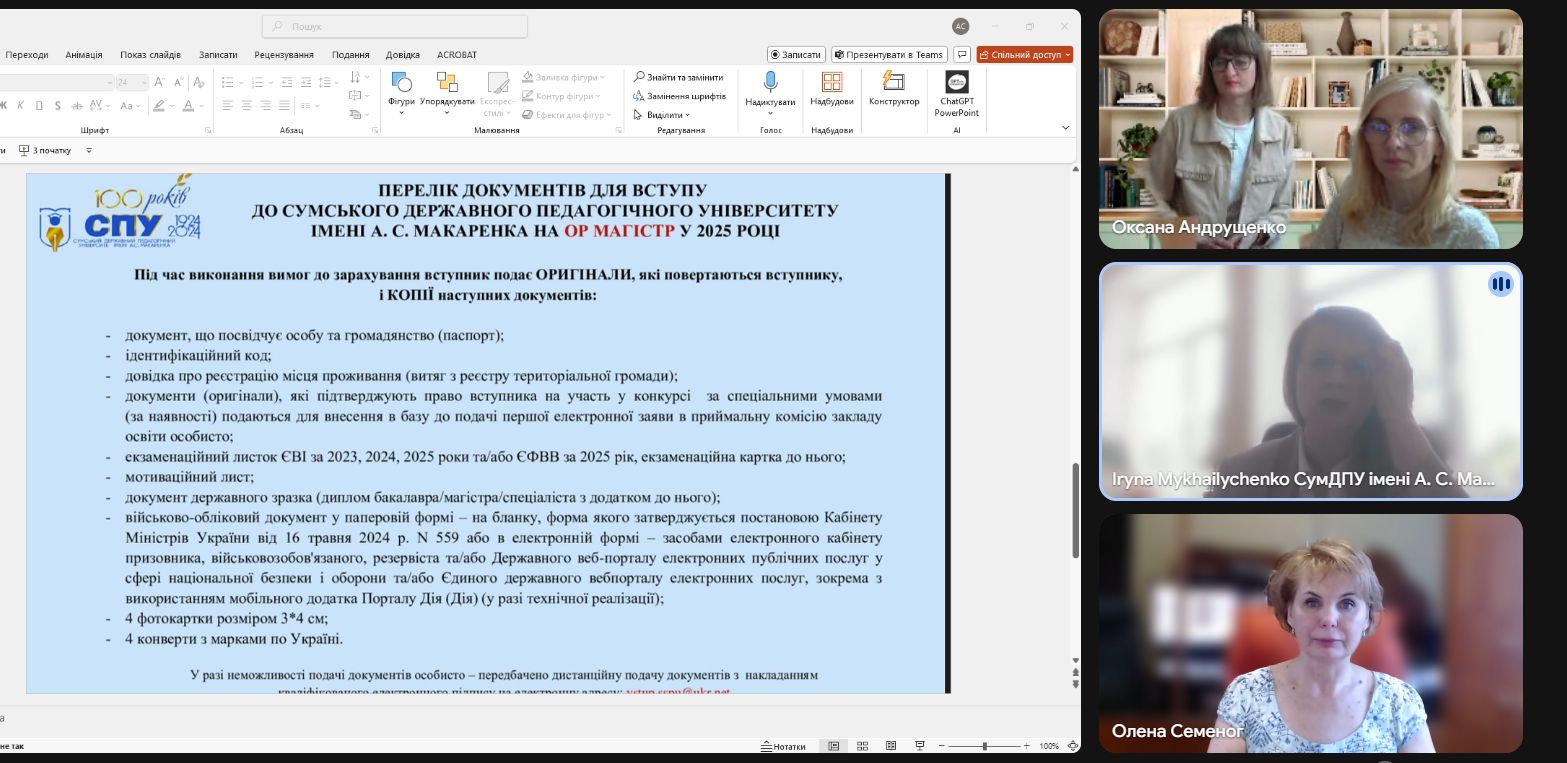Toggle strikethrough formatting
Image resolution: width=1567 pixels, height=763 pixels.
[77, 105]
